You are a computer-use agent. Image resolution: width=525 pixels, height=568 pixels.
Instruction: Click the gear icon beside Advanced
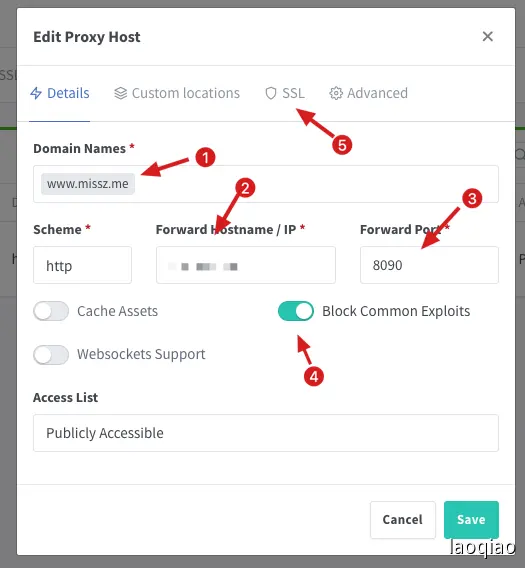click(x=336, y=93)
